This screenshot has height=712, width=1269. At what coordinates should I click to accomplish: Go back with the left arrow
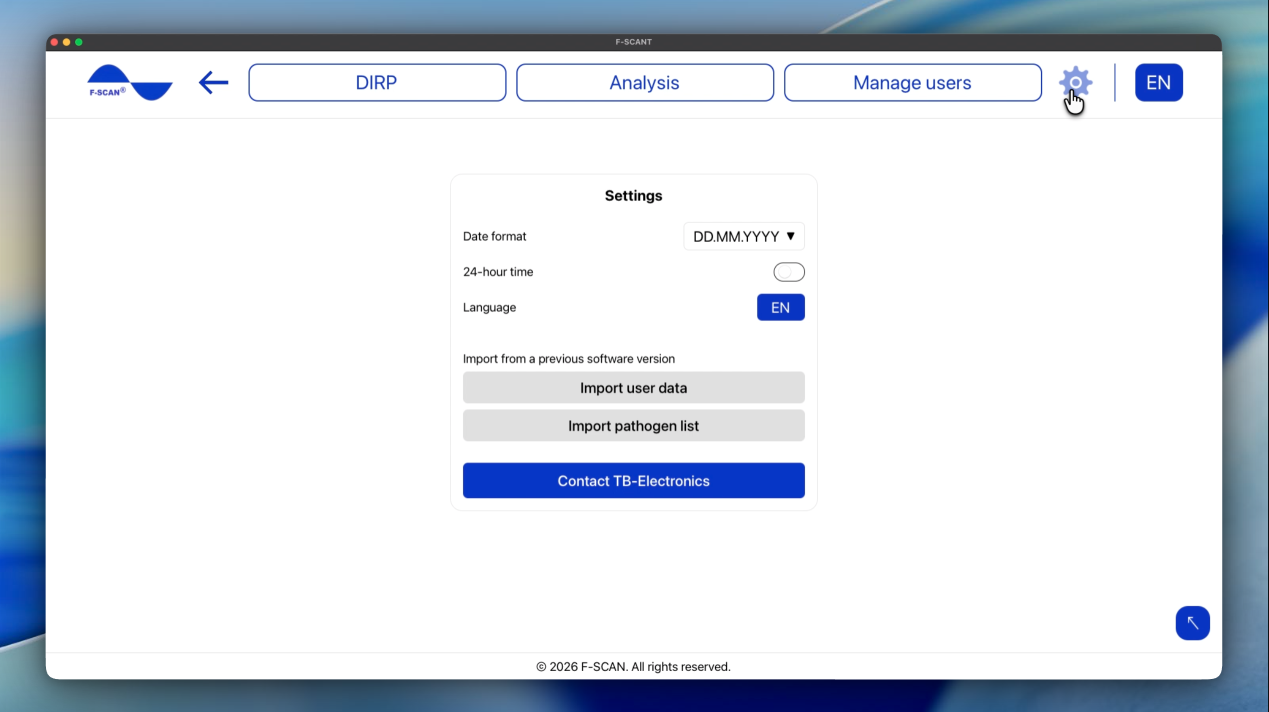pyautogui.click(x=213, y=82)
